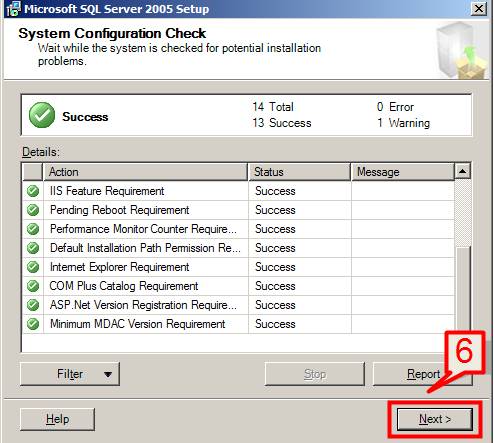Click the green check icon beside Default Installation Path
Screen dimensions: 494x443
pyautogui.click(x=33, y=248)
